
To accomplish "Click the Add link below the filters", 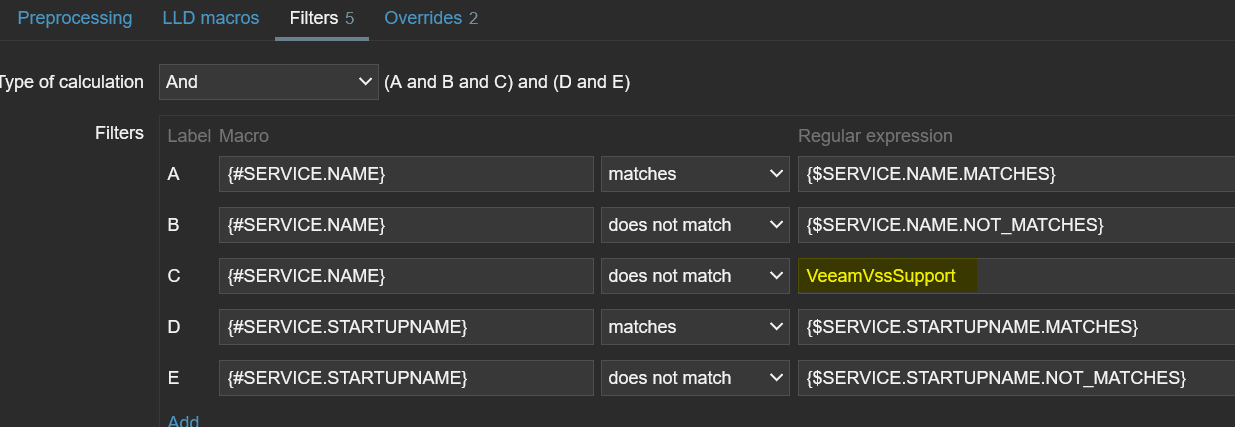I will coord(183,420).
